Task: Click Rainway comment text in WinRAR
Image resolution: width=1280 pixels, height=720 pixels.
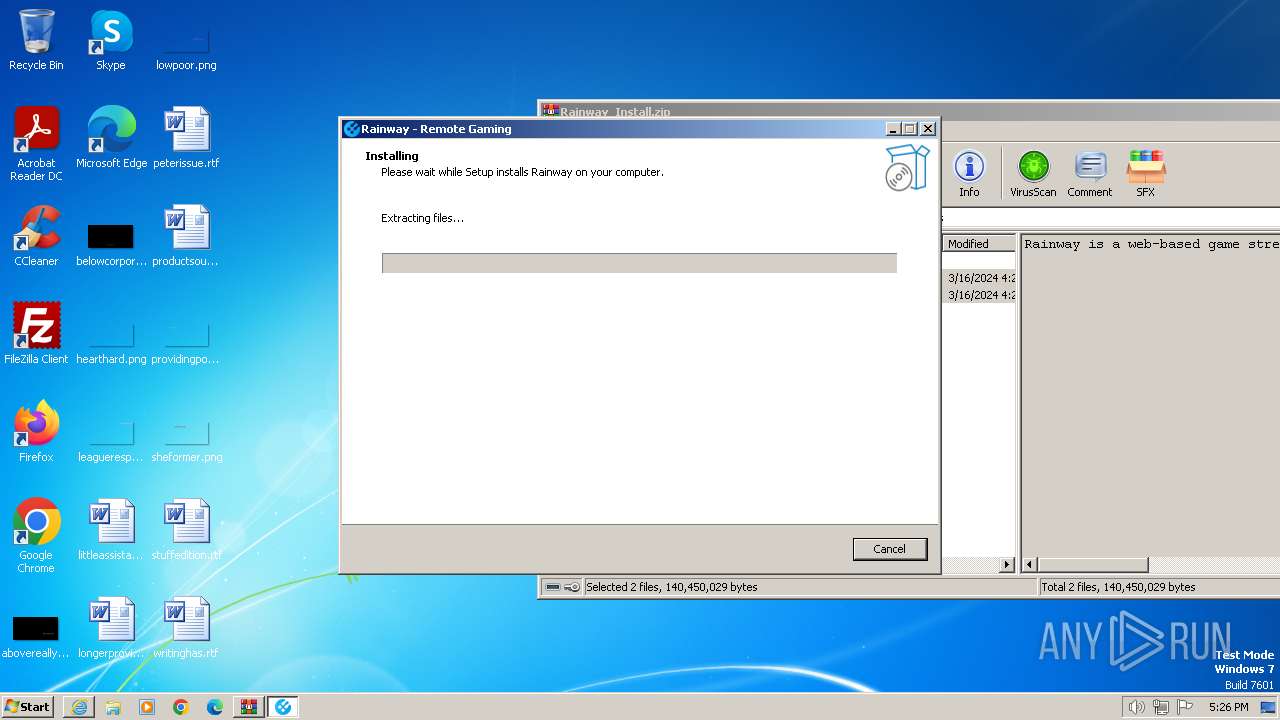Action: [x=1150, y=244]
